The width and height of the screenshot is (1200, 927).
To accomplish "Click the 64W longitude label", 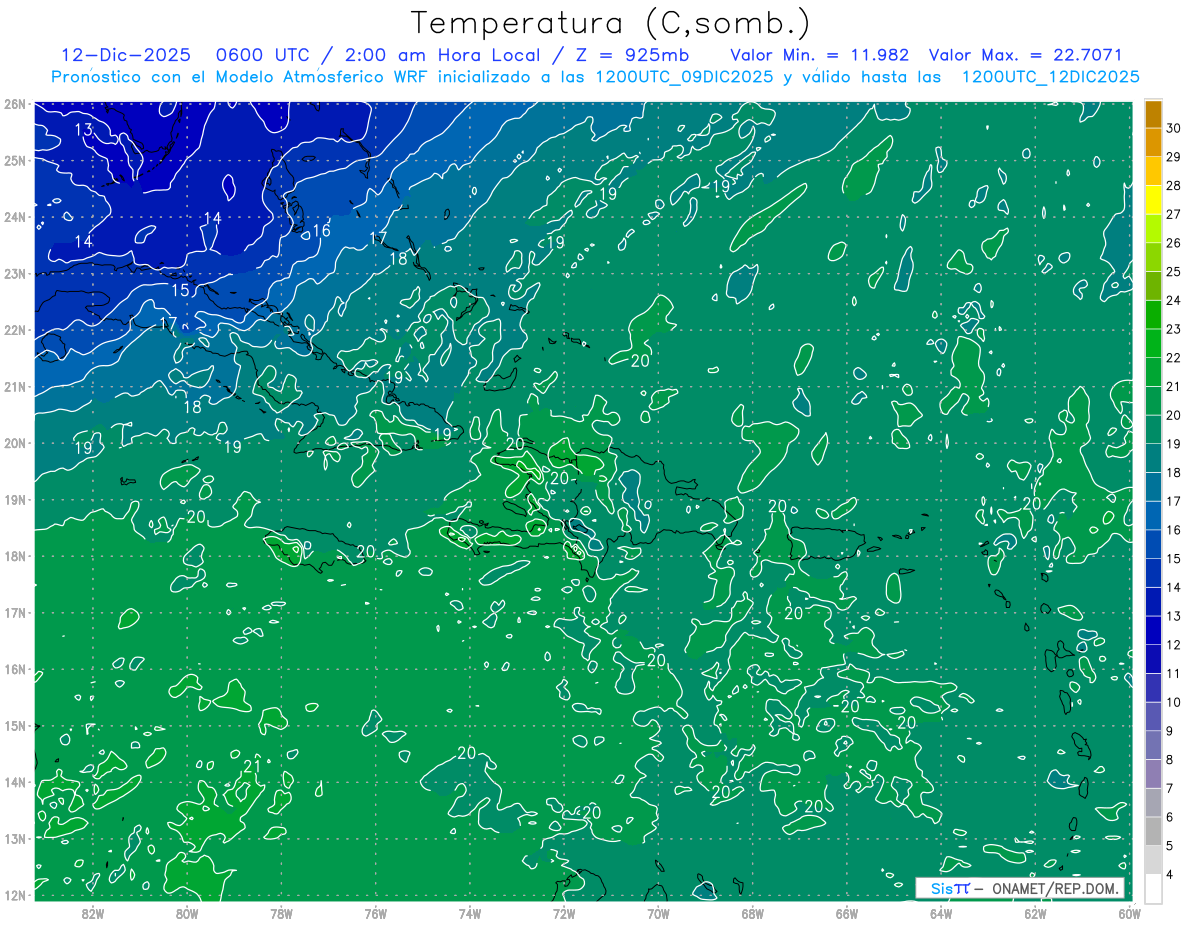I will coord(941,913).
